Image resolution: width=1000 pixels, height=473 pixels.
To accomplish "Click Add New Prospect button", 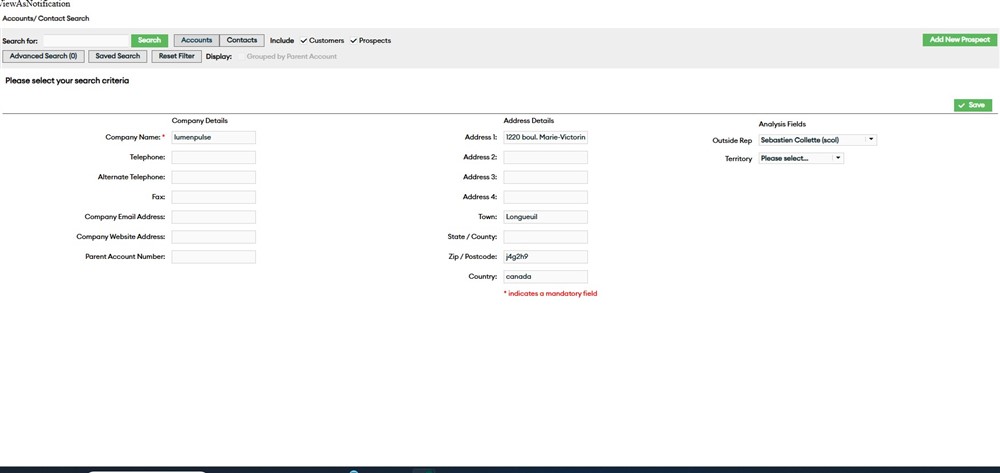I will pos(959,40).
